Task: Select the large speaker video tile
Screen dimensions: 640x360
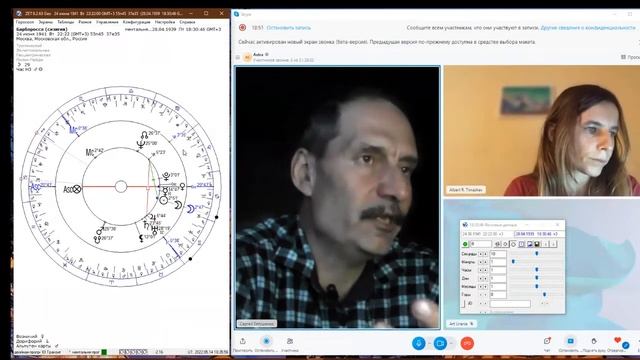Action: pyautogui.click(x=338, y=197)
